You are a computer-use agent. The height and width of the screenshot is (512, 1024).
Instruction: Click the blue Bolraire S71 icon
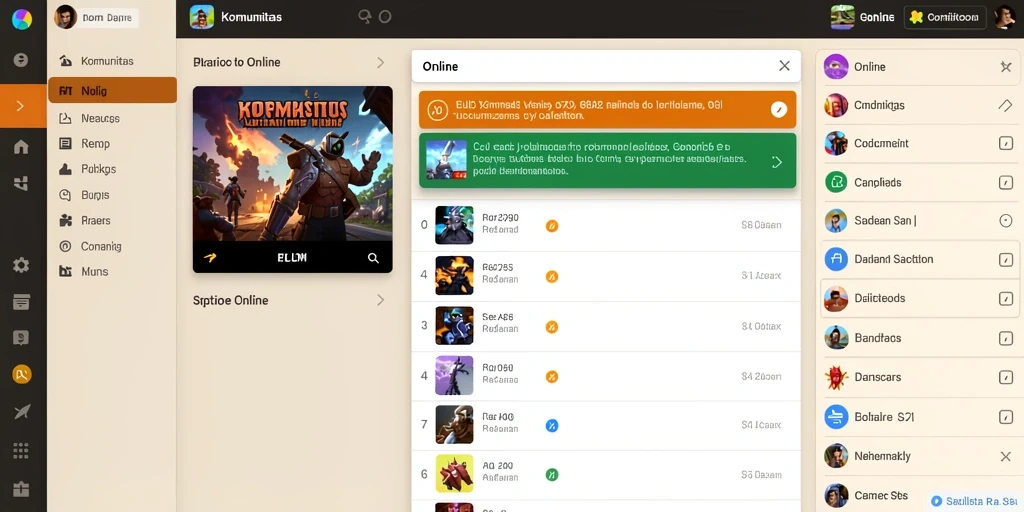(836, 417)
